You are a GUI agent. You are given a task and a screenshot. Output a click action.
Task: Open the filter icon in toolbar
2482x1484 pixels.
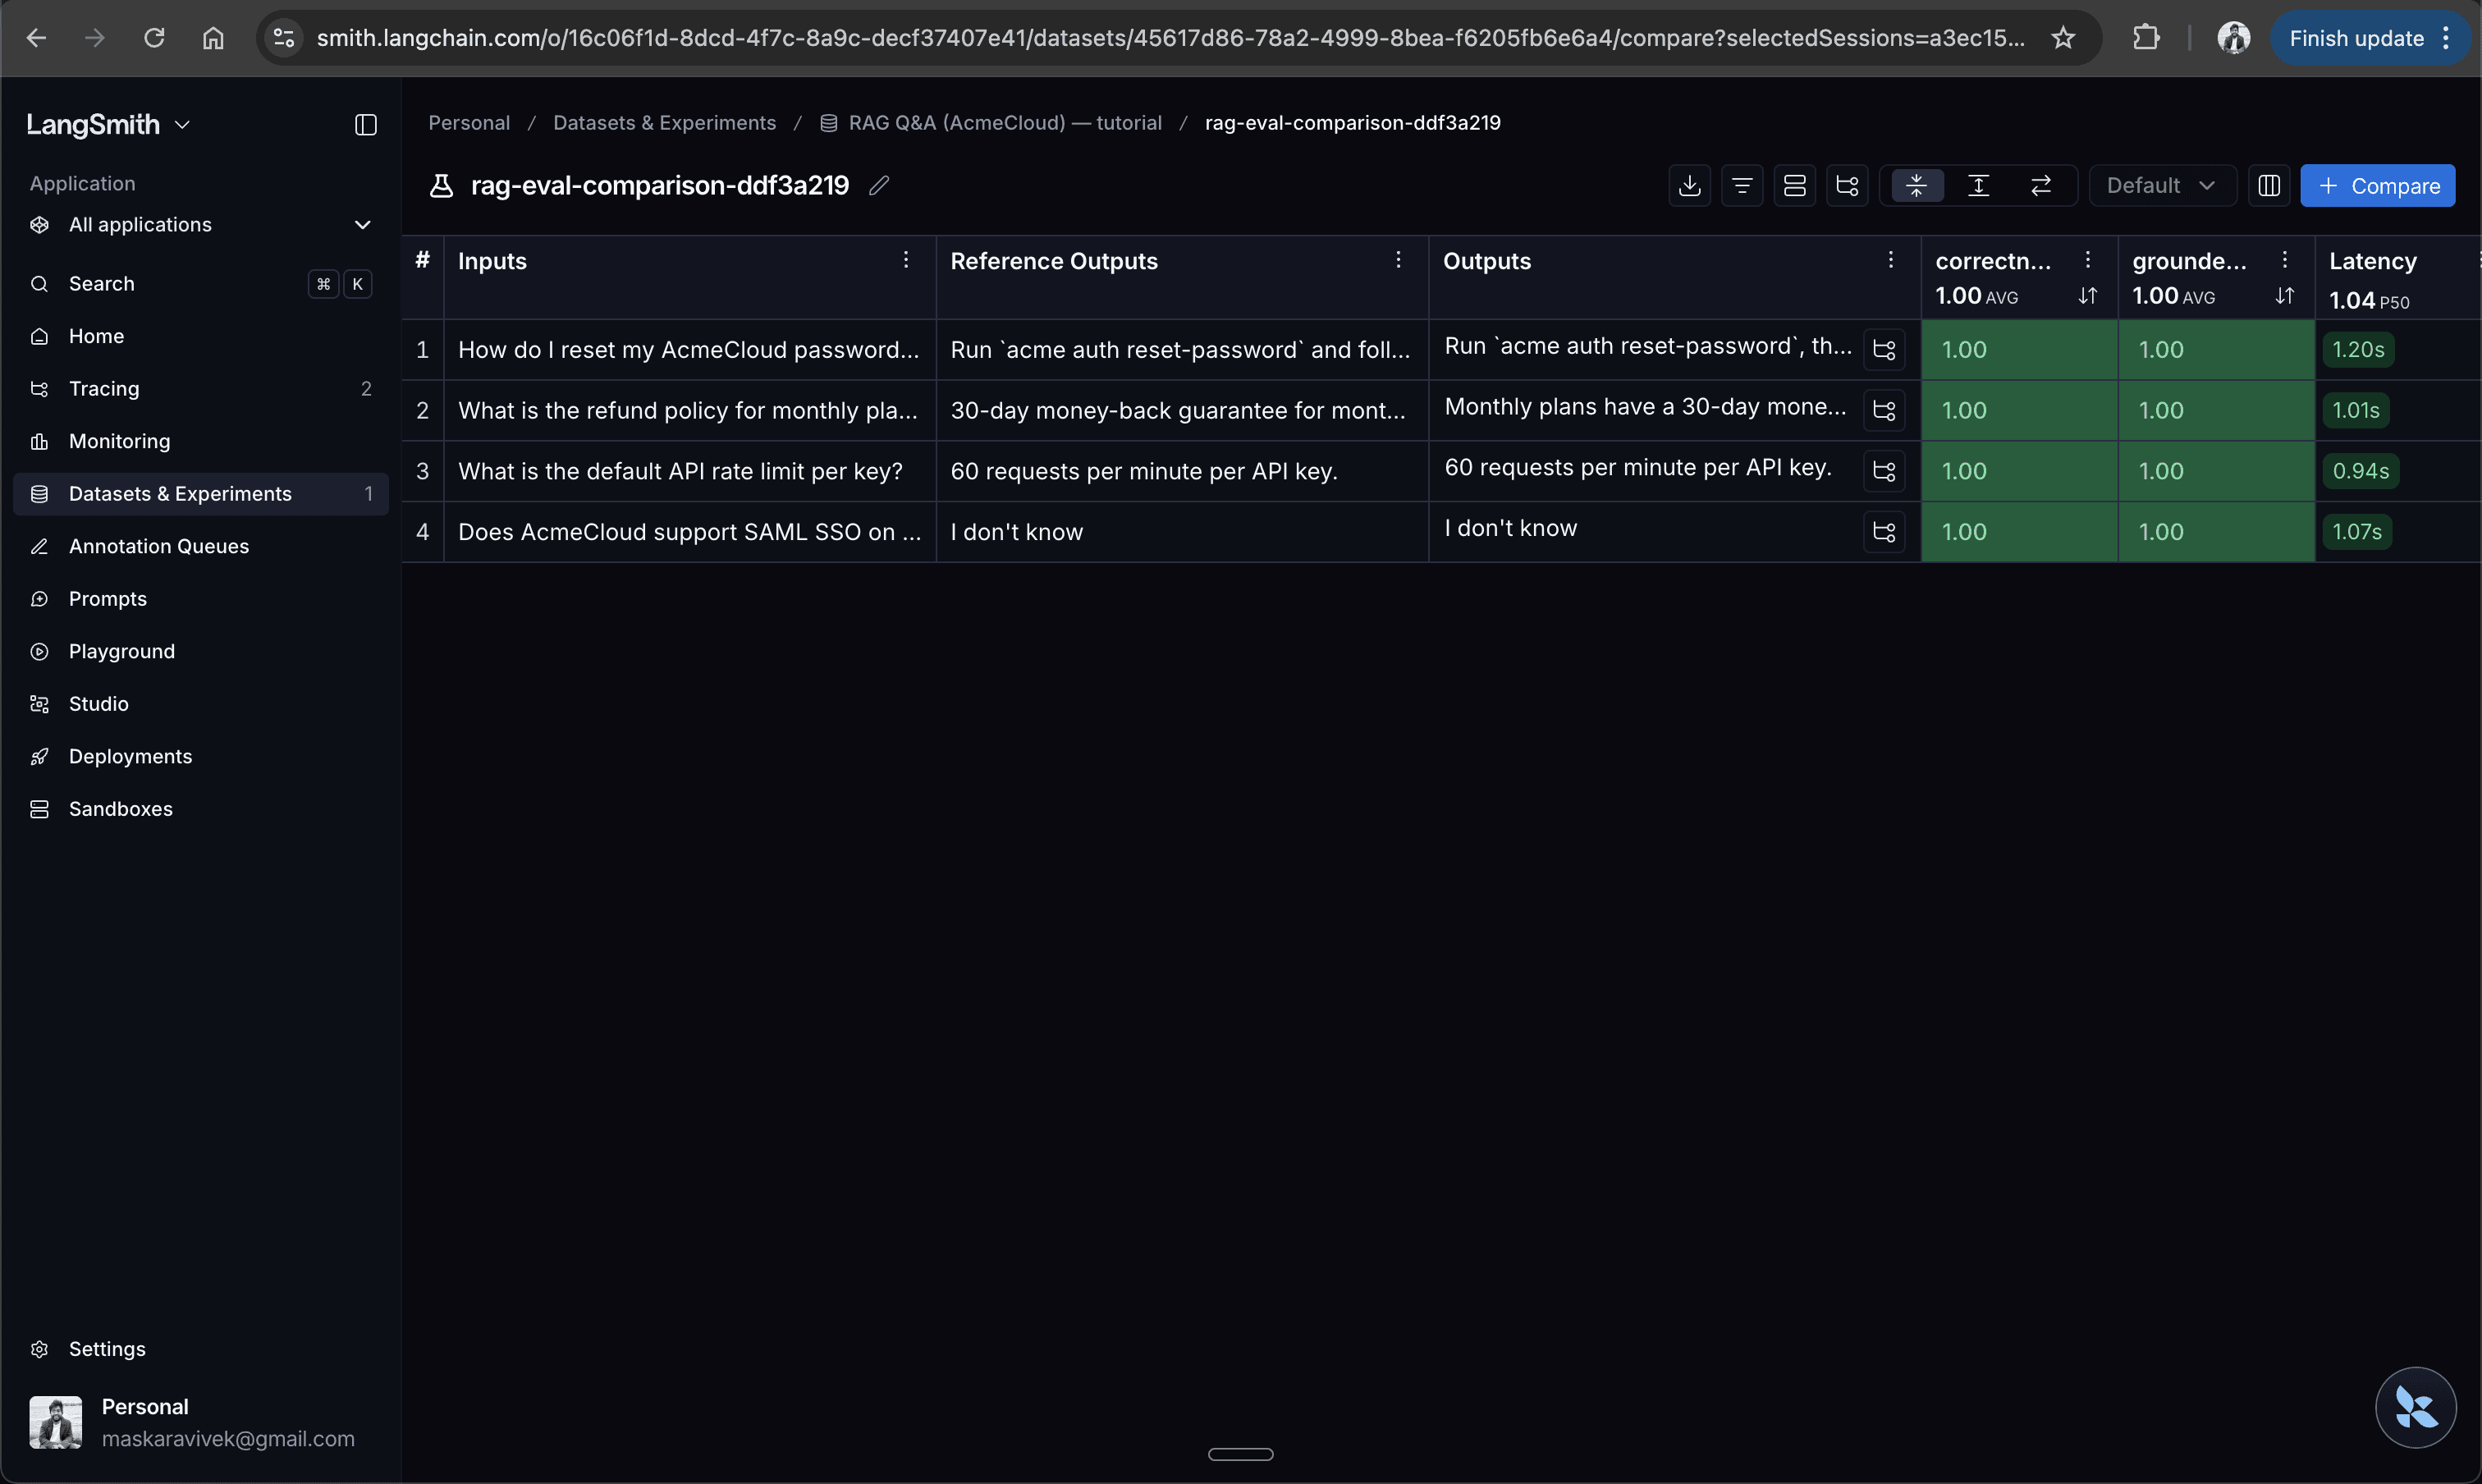tap(1742, 186)
